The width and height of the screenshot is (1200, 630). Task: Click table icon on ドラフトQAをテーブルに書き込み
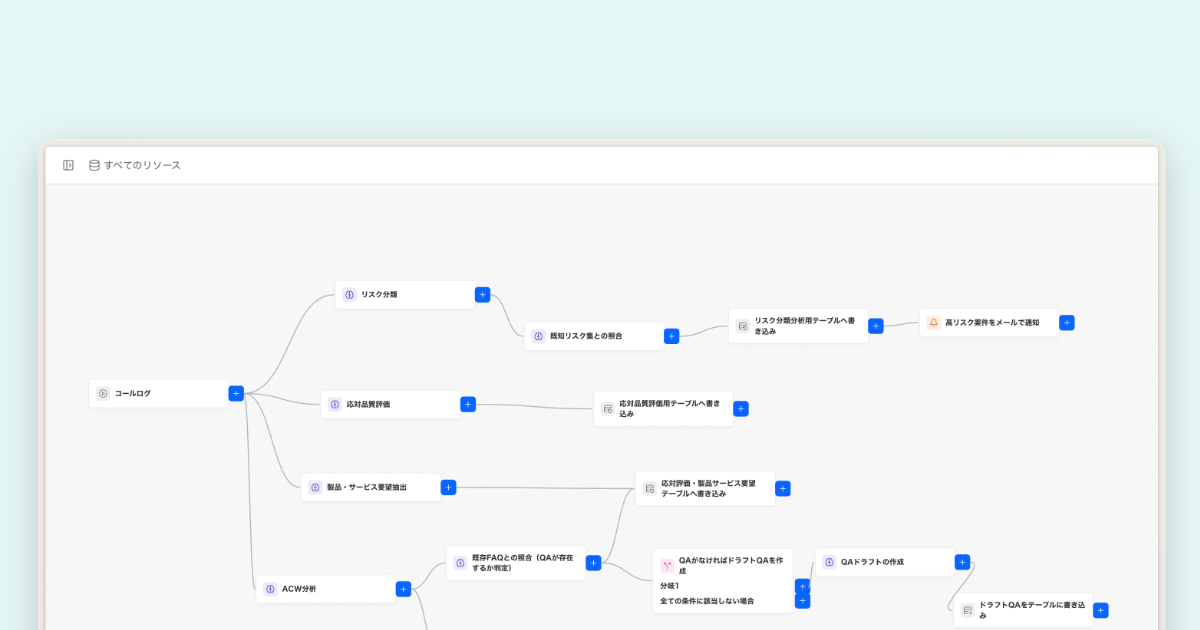pos(967,610)
